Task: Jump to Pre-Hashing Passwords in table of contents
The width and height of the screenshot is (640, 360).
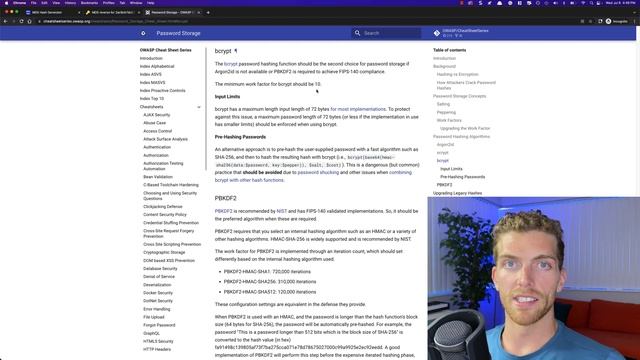Action: [462, 177]
